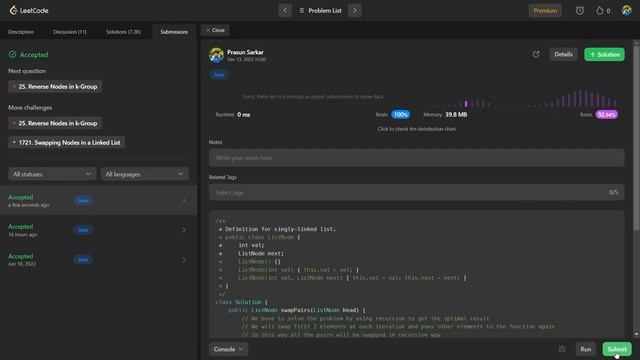View the streak flame counter
The width and height of the screenshot is (640, 360).
point(603,11)
